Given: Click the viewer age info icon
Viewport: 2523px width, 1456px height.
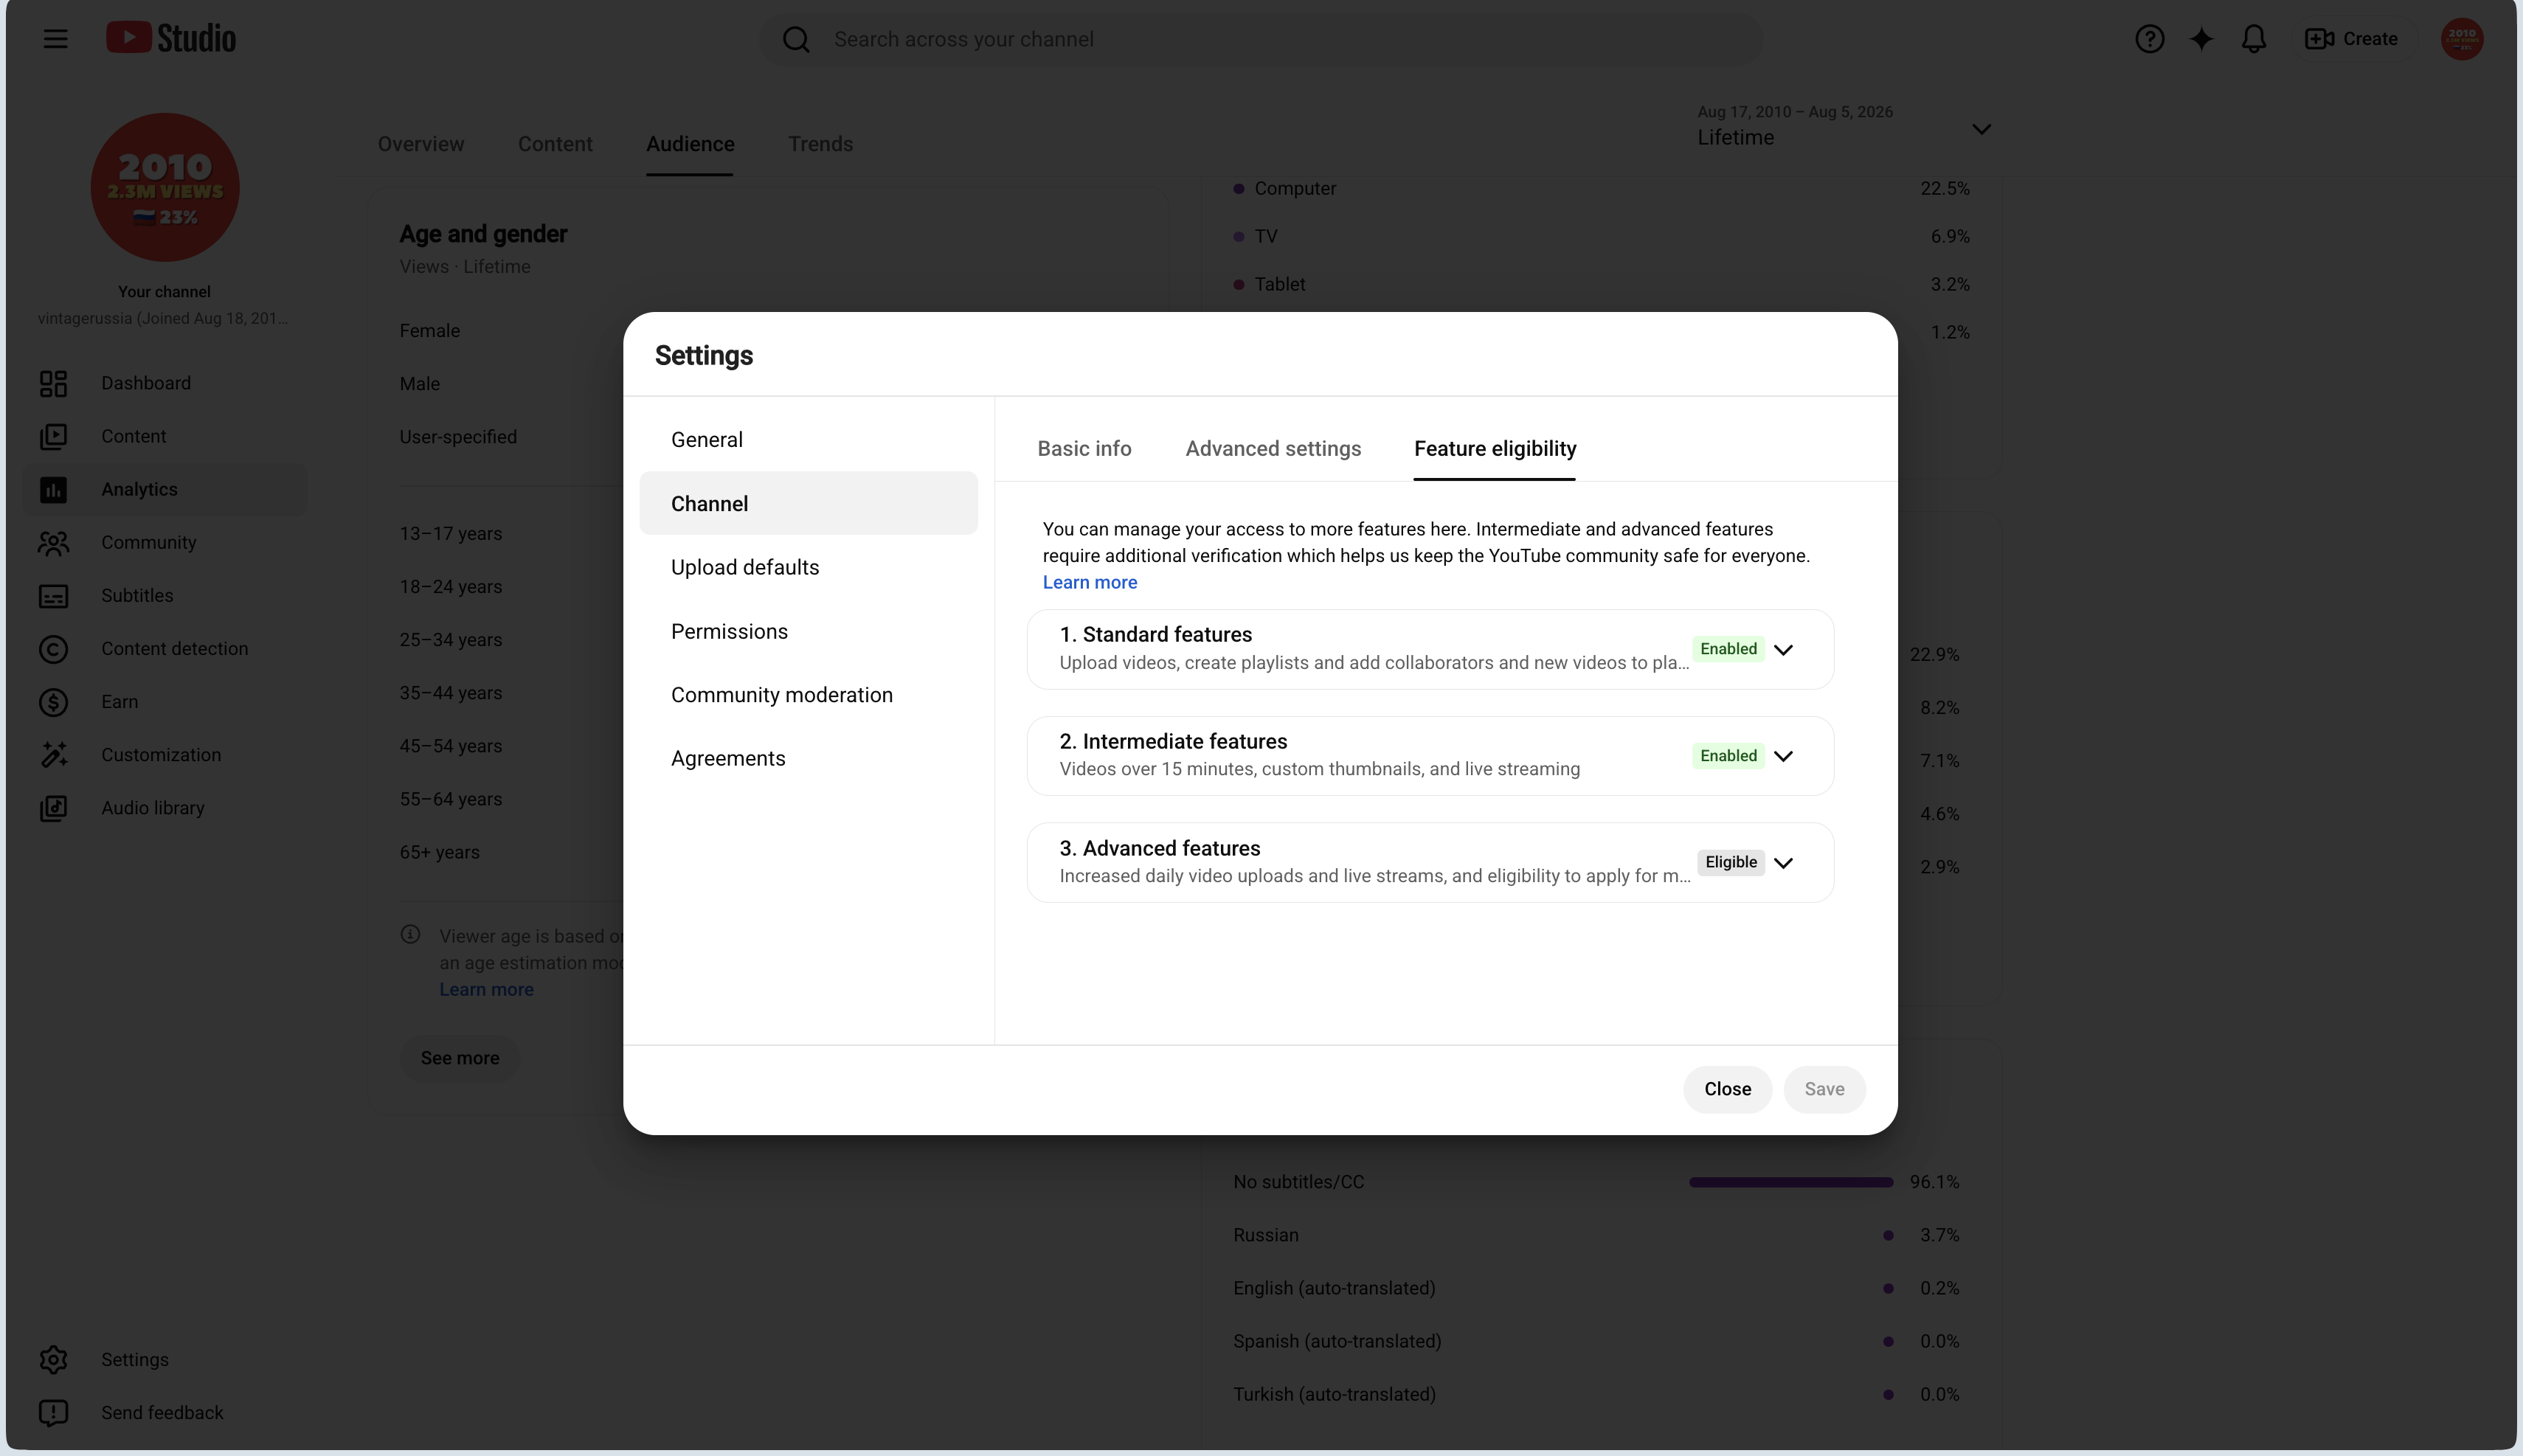Looking at the screenshot, I should coord(410,934).
